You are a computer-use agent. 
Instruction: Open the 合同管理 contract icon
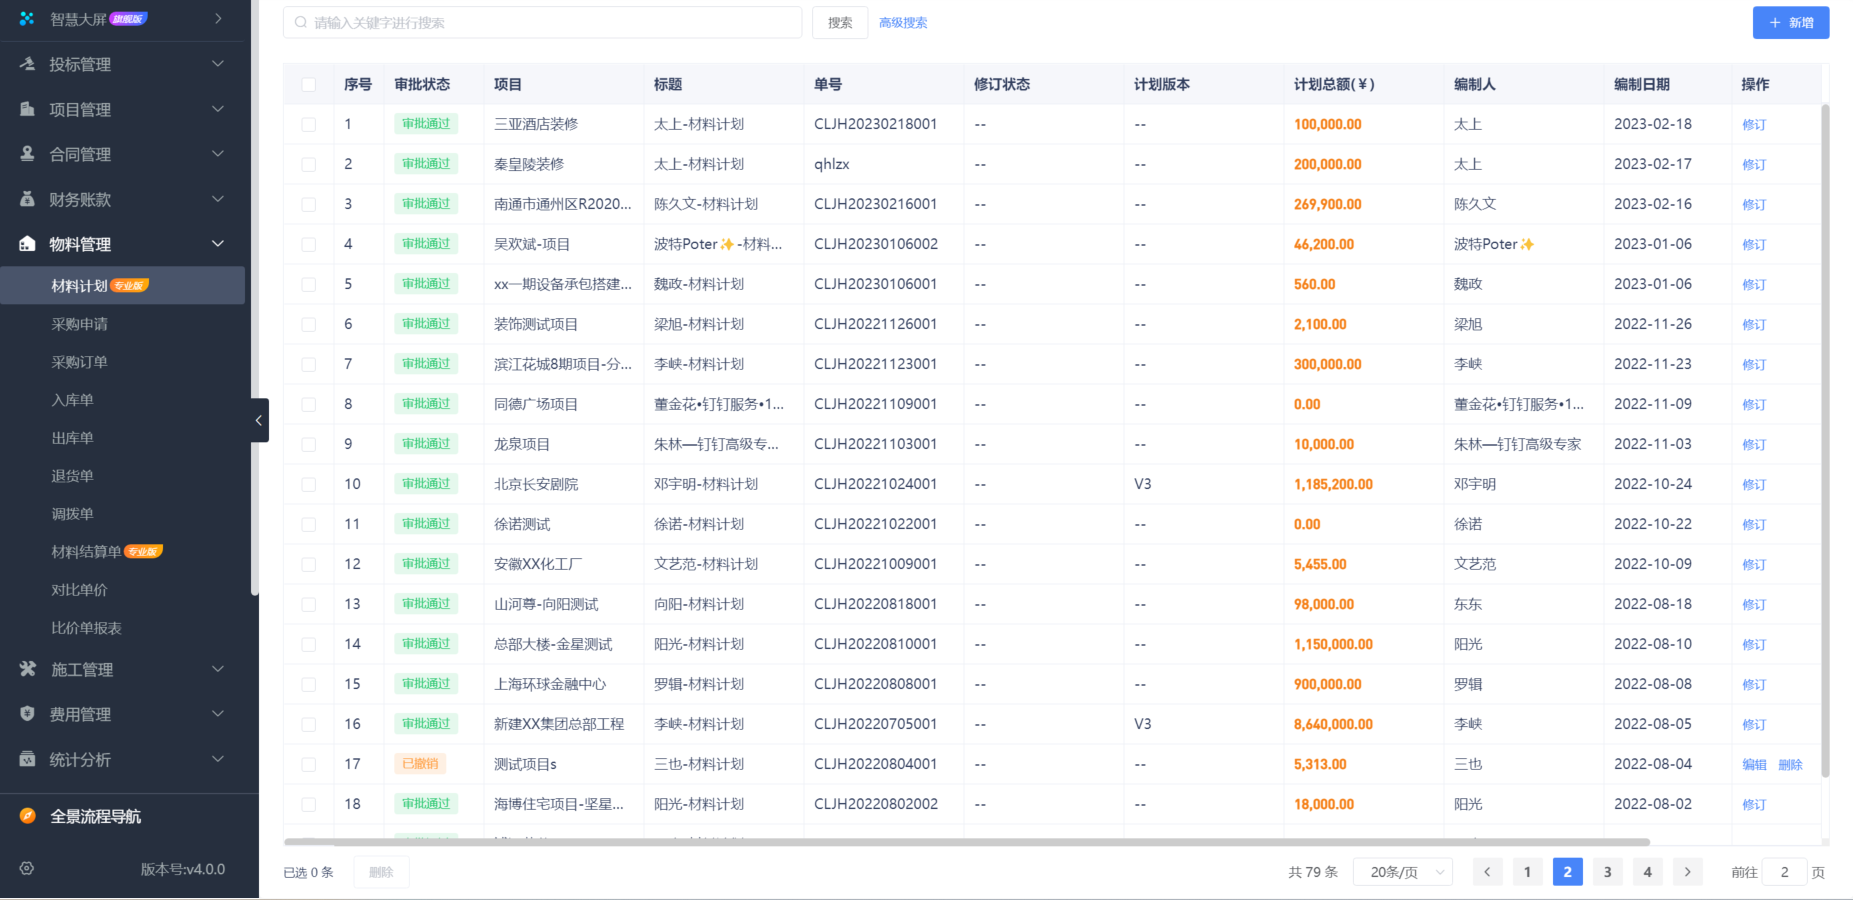[26, 154]
